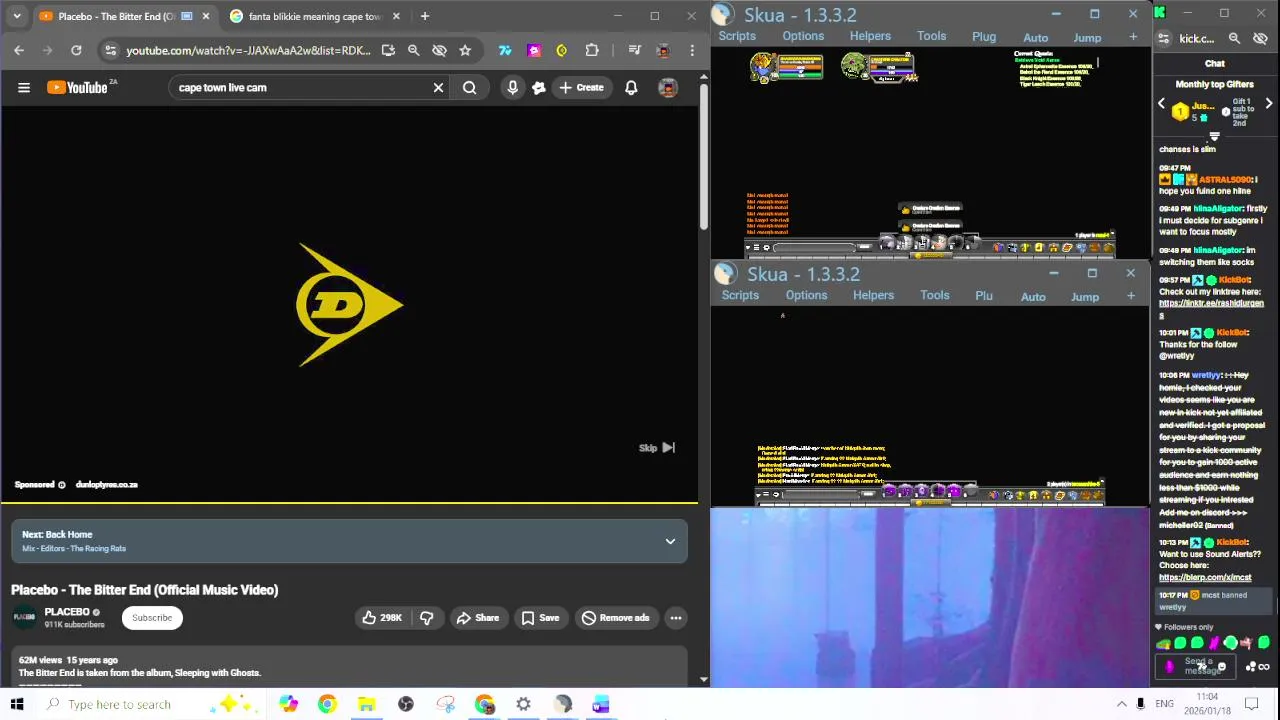Open Chrome media controls icon

tap(634, 50)
